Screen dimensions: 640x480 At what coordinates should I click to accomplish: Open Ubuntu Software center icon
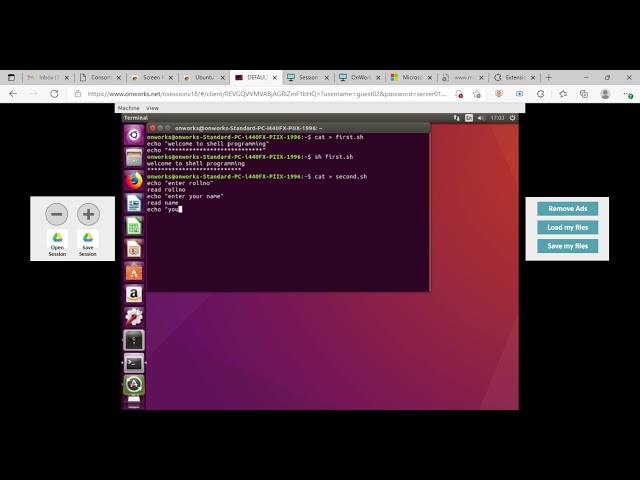[x=134, y=272]
